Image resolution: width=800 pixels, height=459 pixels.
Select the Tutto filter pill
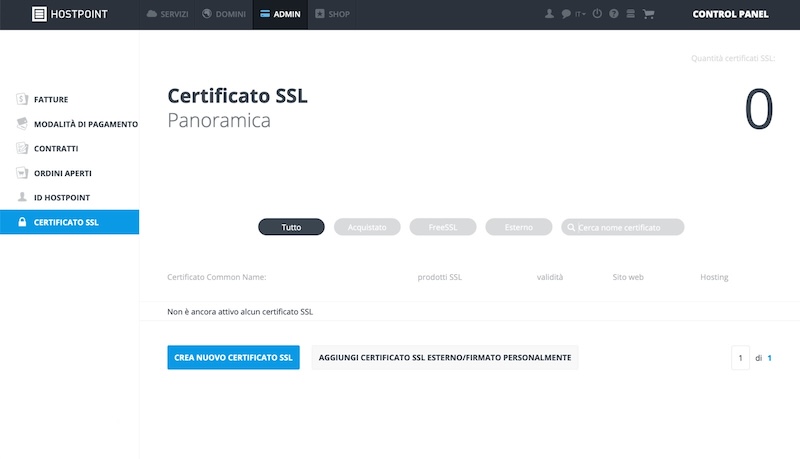pyautogui.click(x=291, y=227)
